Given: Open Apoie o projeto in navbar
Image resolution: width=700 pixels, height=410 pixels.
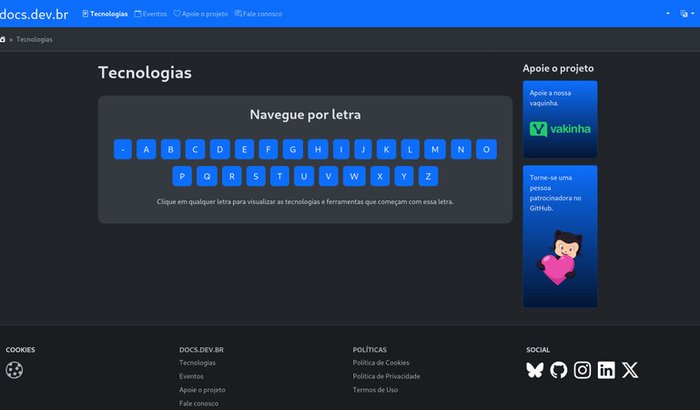Looking at the screenshot, I should (x=201, y=14).
